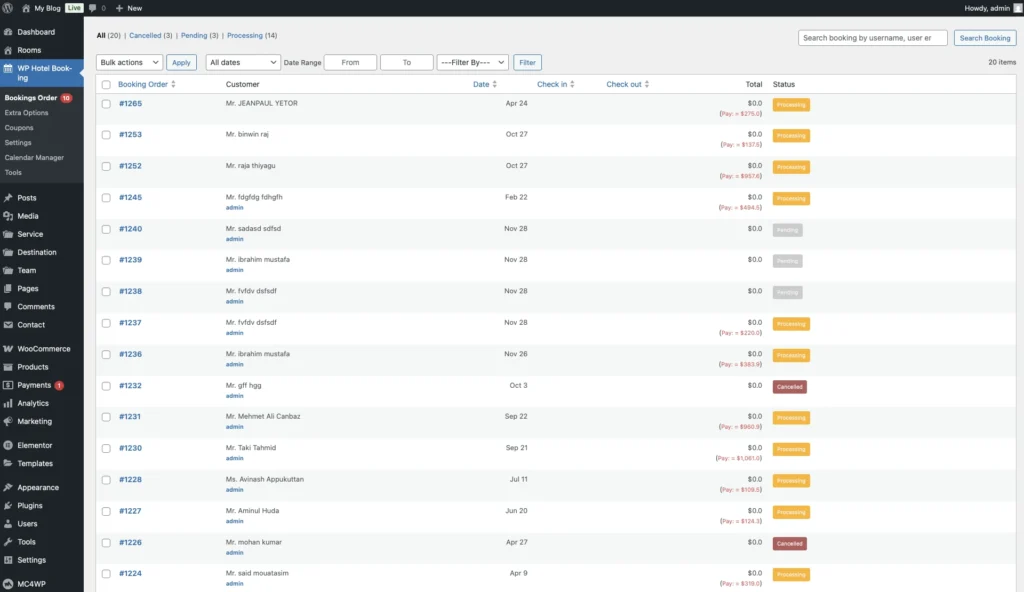
Task: Click the Plugins icon in sidebar
Action: click(x=9, y=506)
